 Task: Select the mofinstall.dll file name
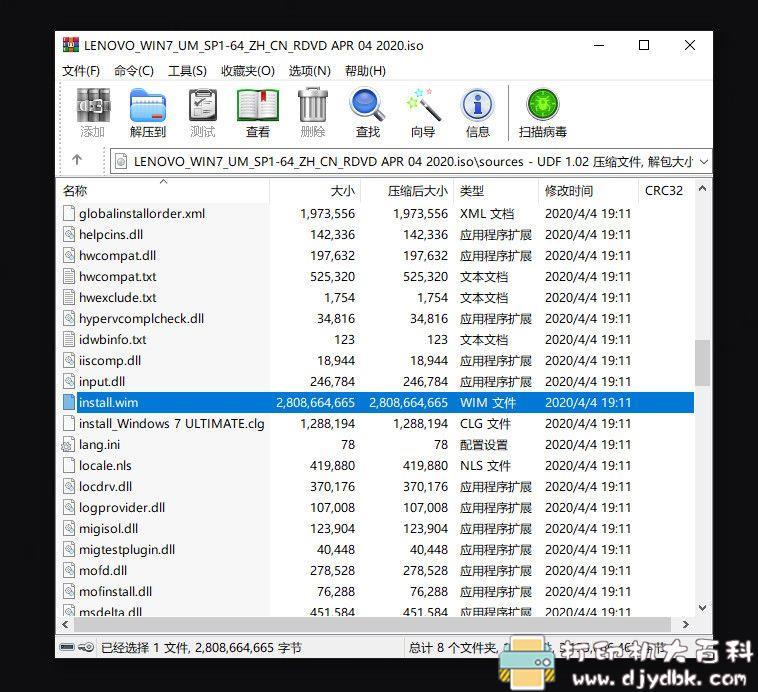point(115,591)
